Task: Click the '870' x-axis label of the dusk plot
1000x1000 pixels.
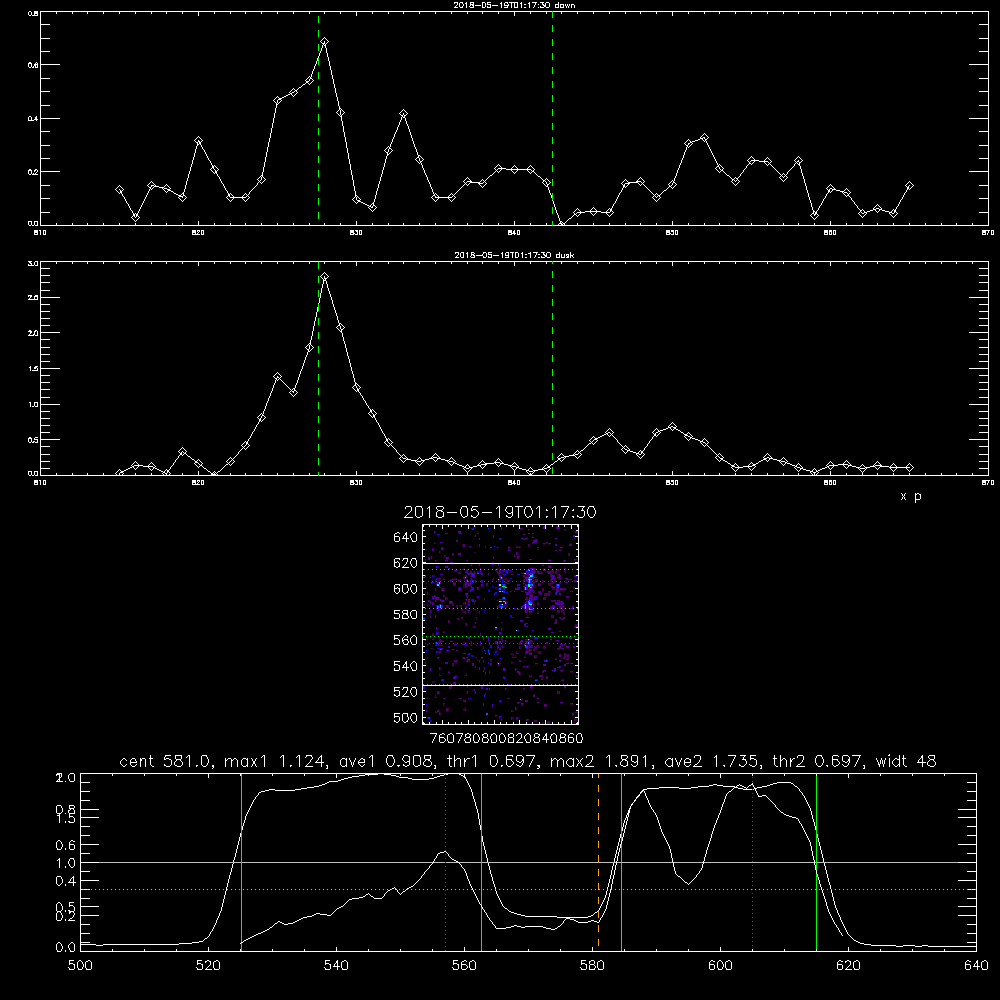Action: pos(988,483)
